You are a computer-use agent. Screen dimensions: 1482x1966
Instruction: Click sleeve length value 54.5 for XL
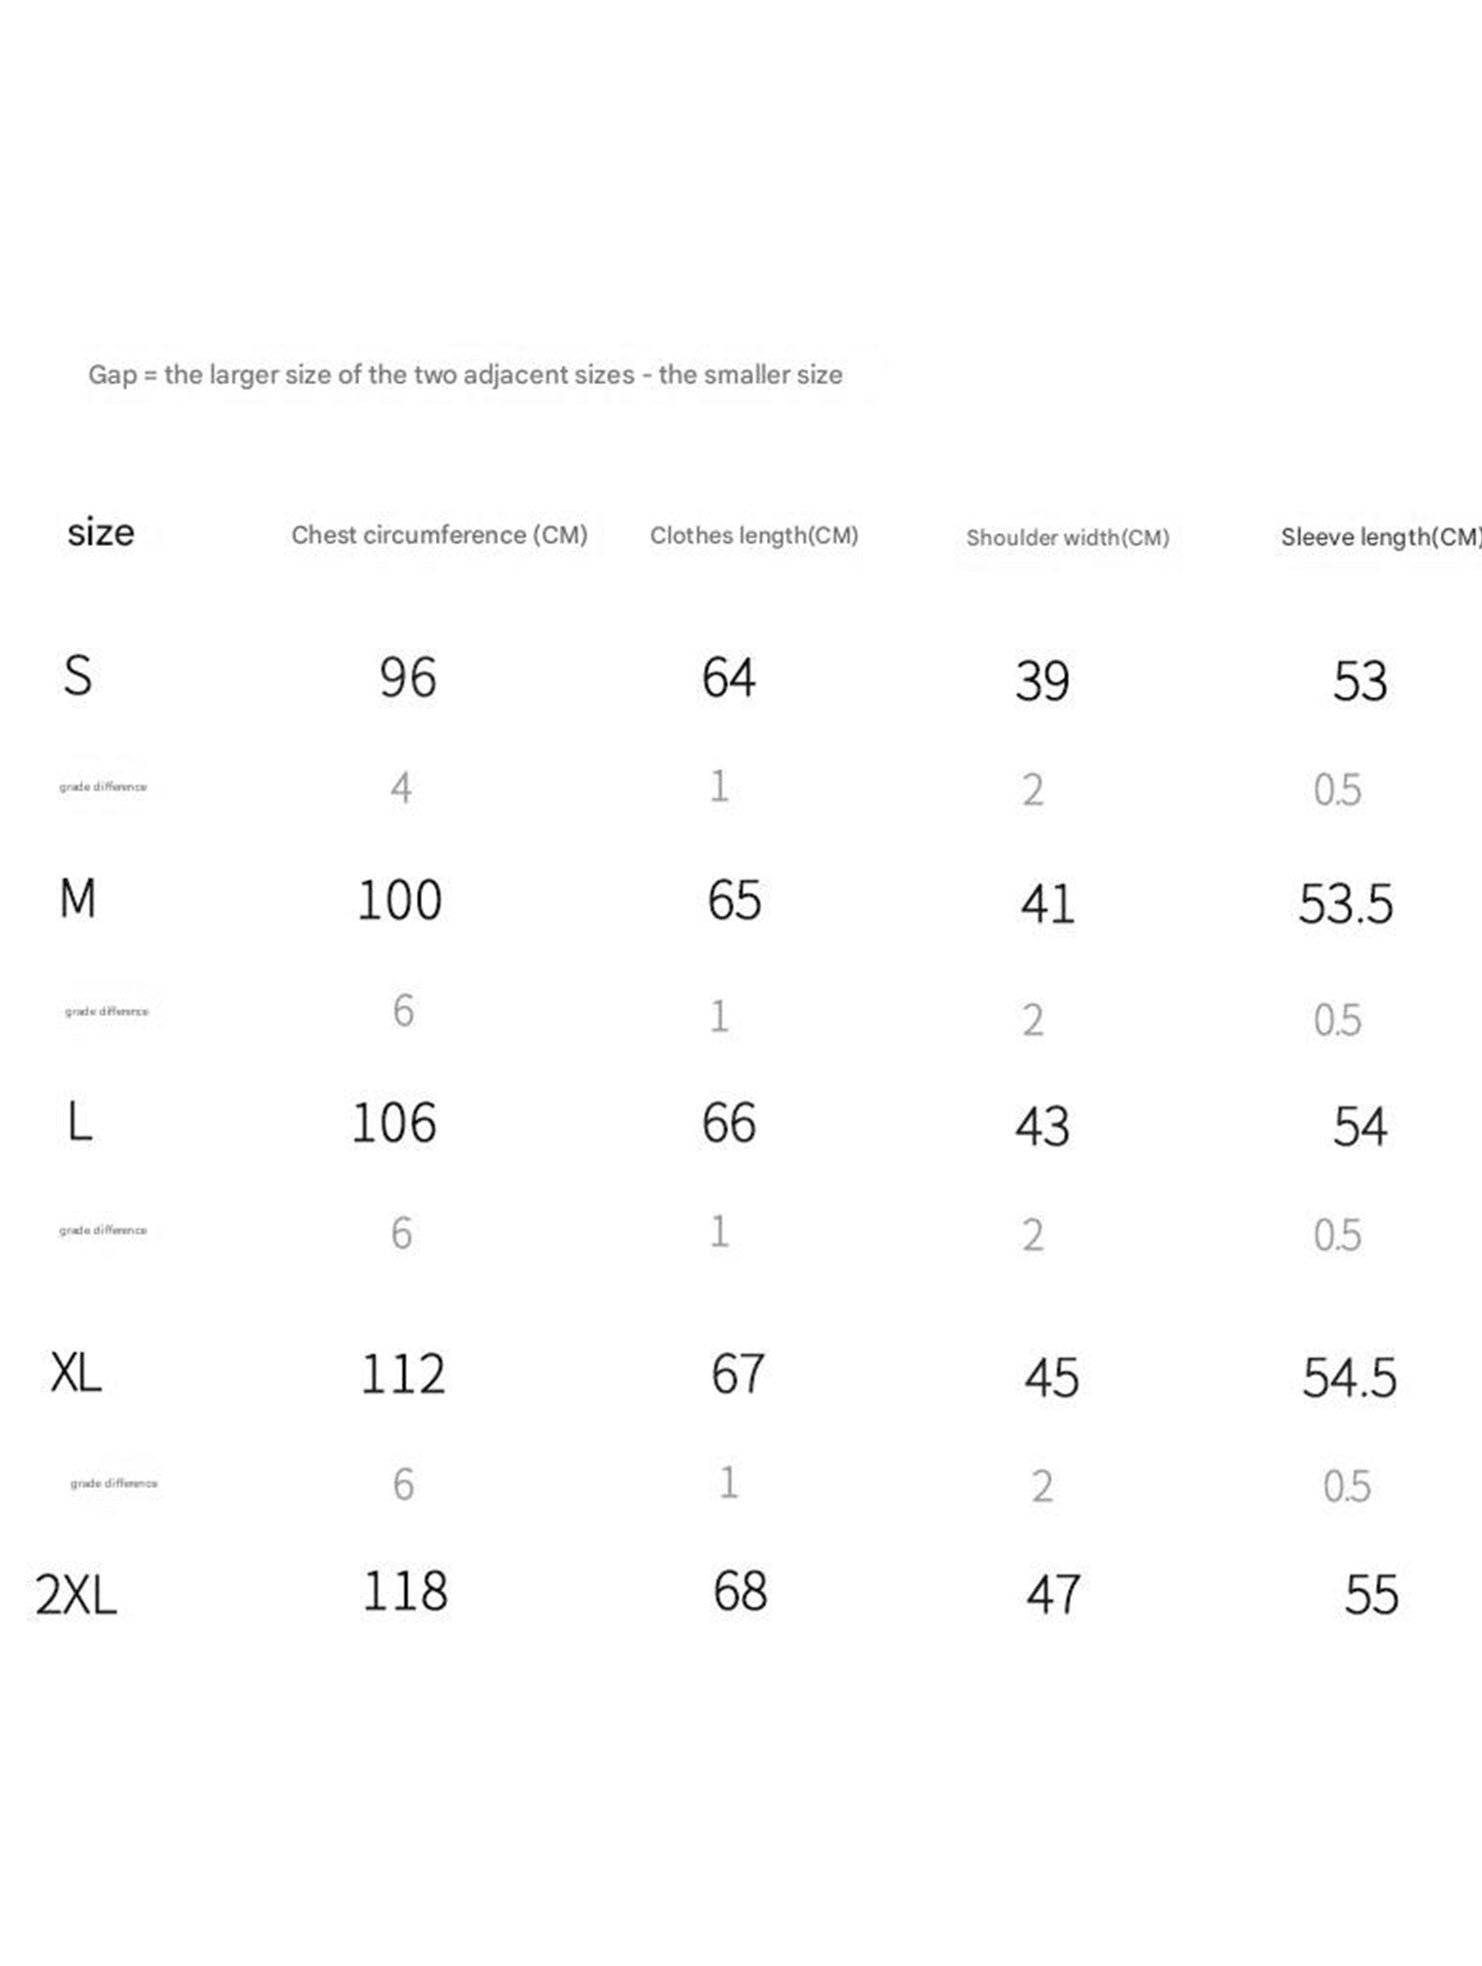[x=1349, y=1378]
